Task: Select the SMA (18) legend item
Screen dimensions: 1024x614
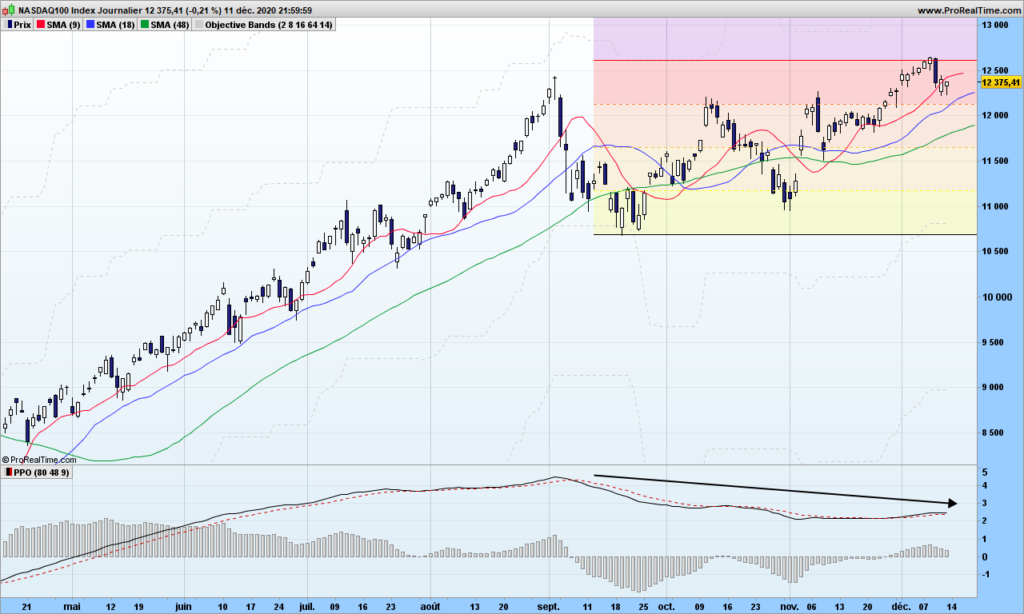Action: point(110,25)
